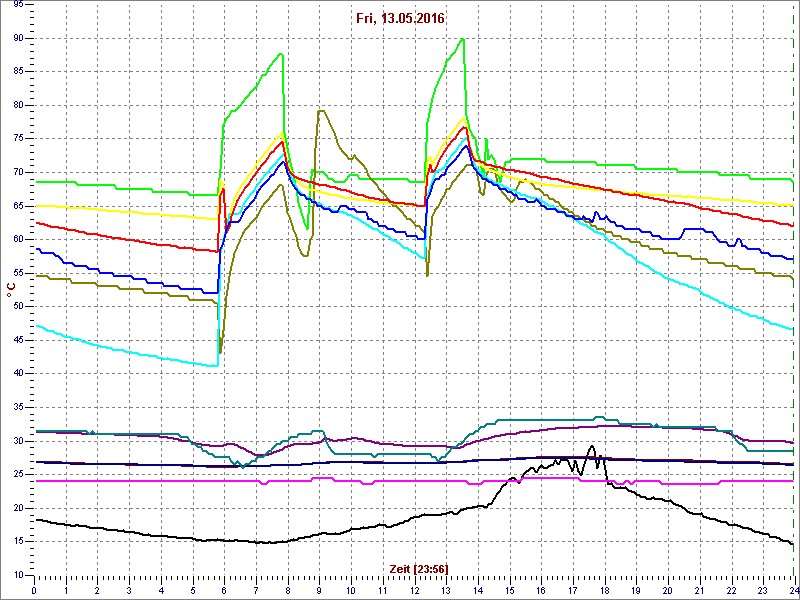800x600 pixels.
Task: Click hour "21" on the time axis
Action: [699, 592]
